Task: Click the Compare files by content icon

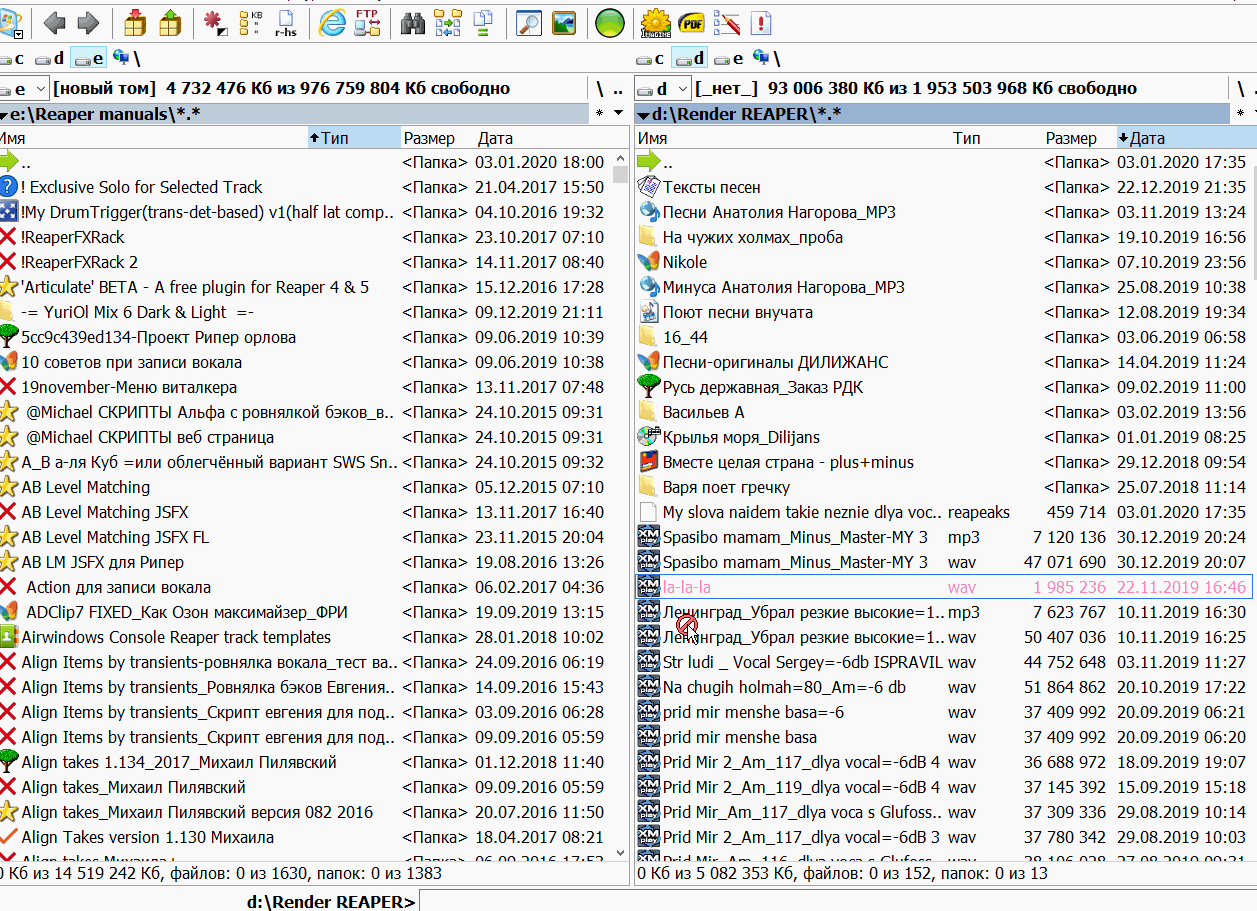Action: [x=483, y=22]
